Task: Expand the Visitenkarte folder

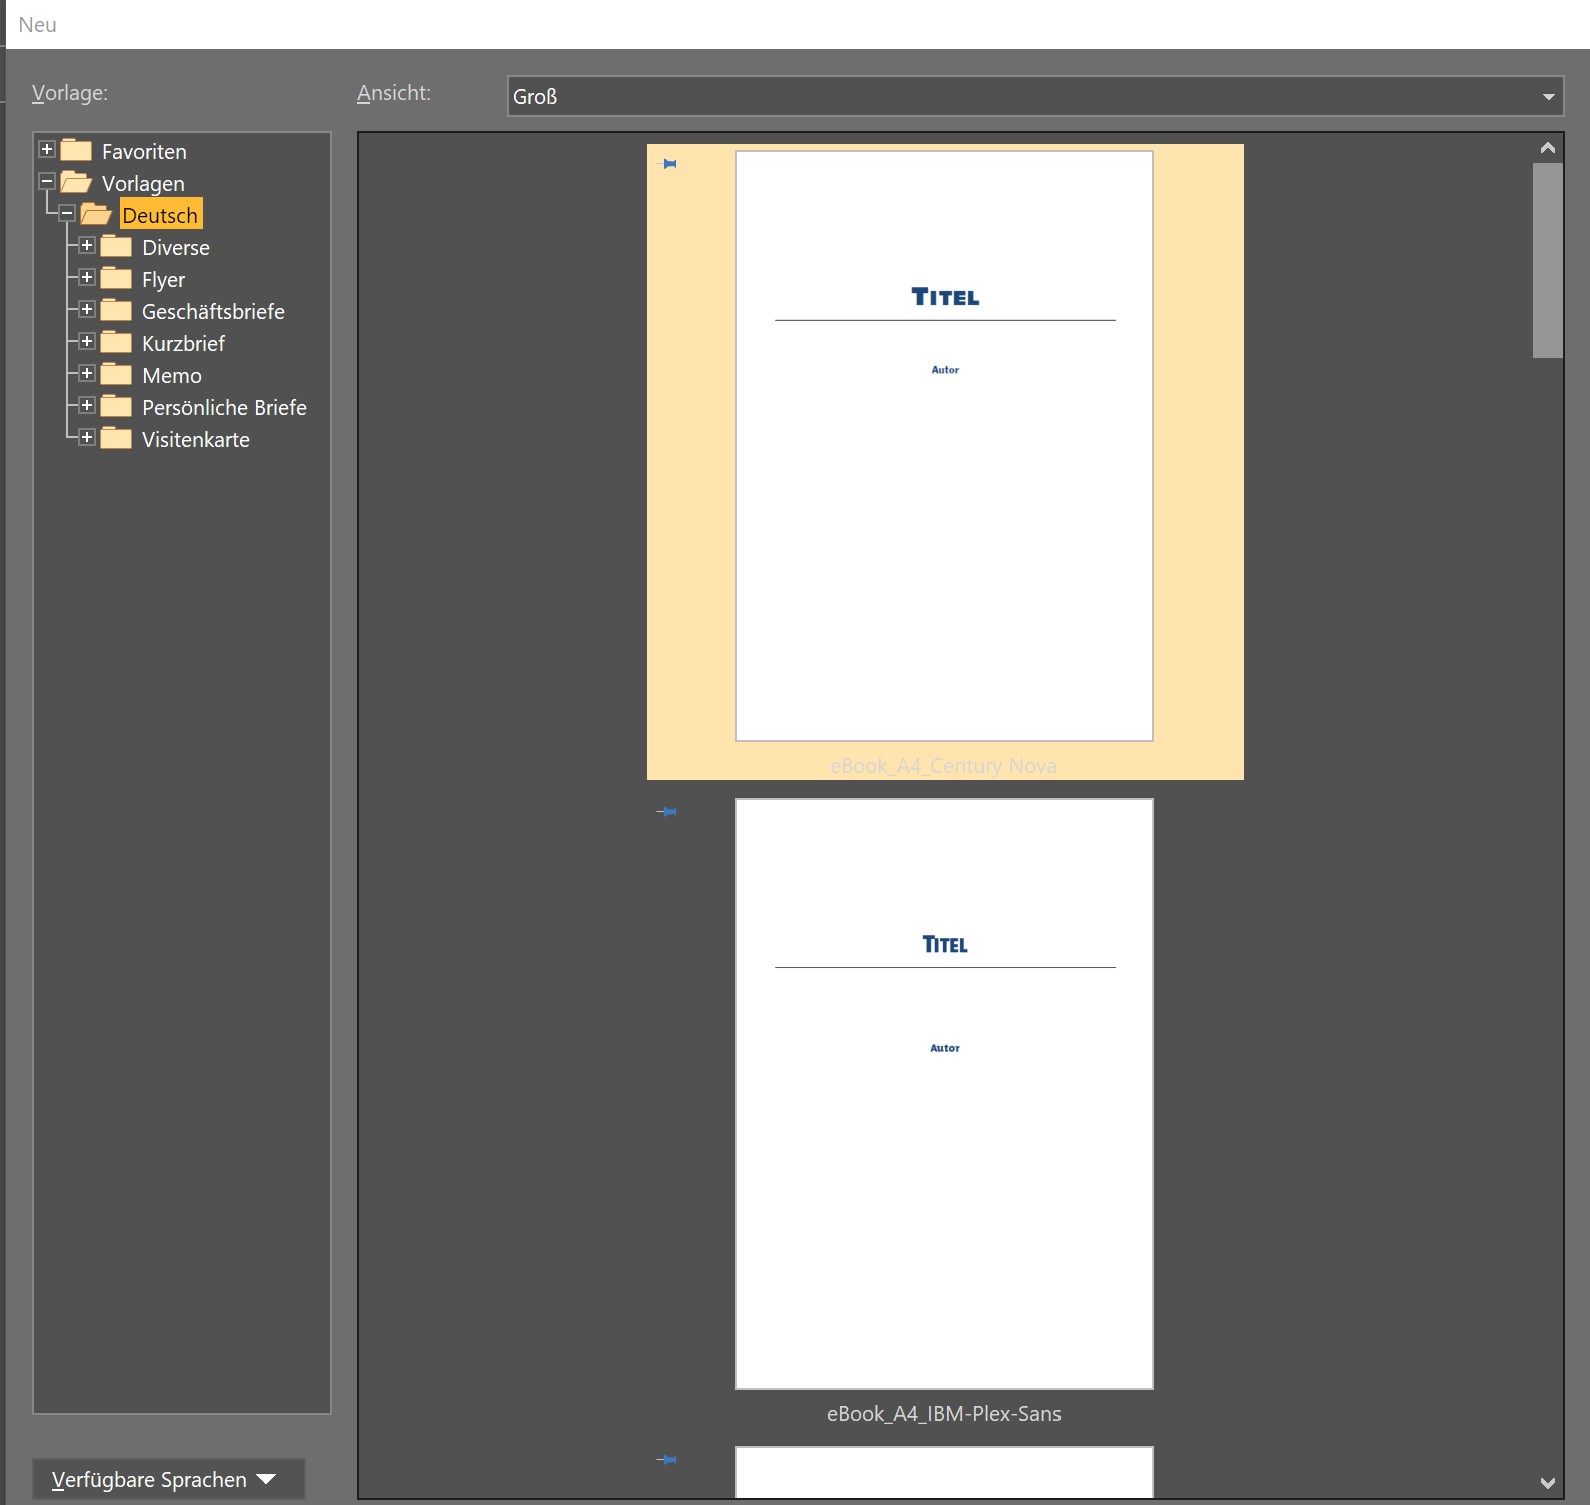Action: (87, 437)
